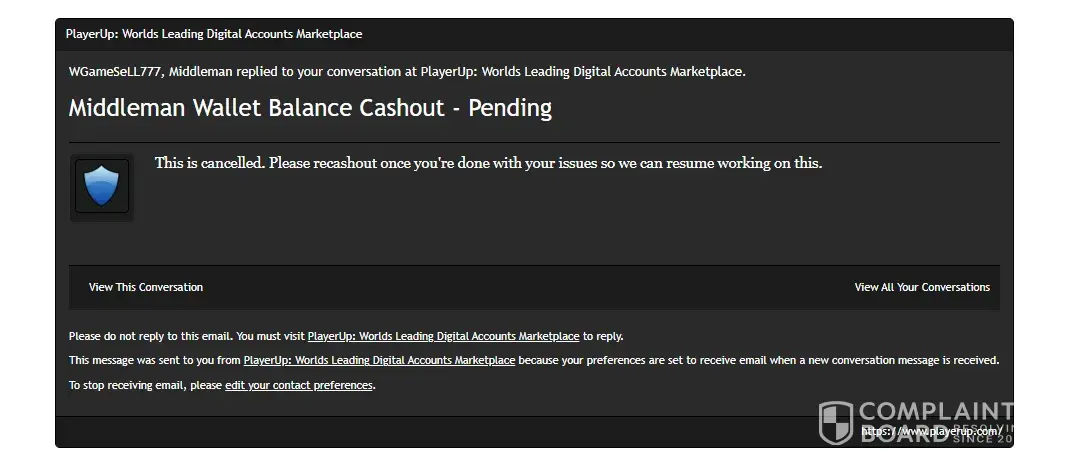1080x465 pixels.
Task: Click the 'To stop receiving email, please' text
Action: [x=146, y=385]
